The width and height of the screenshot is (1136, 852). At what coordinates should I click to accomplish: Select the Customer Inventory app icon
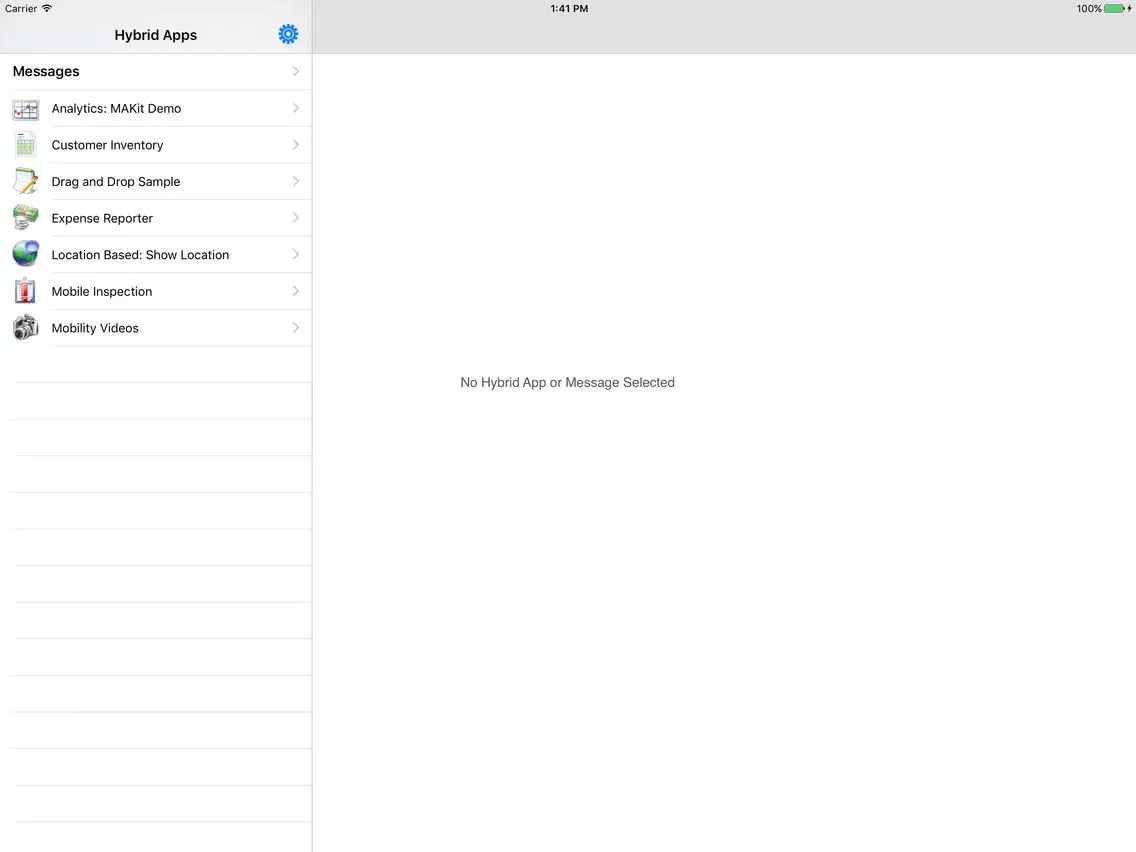click(x=25, y=144)
